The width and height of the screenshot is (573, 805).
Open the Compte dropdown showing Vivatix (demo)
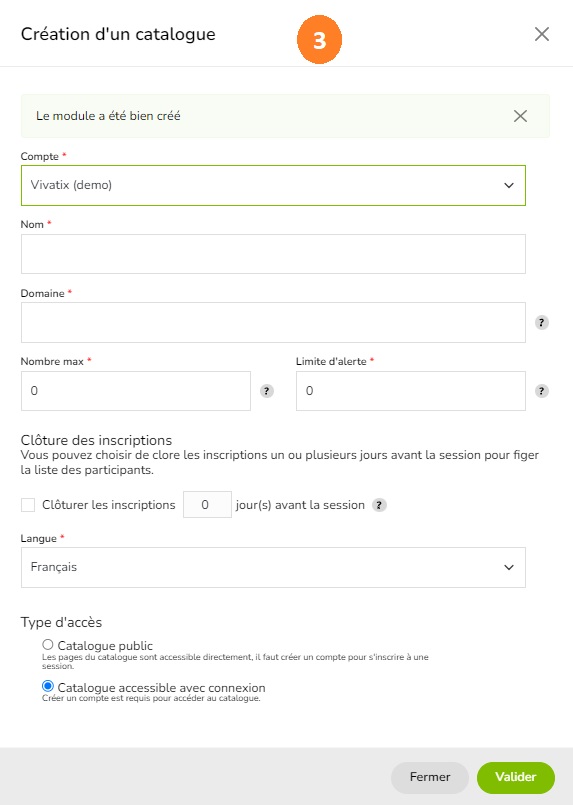tap(273, 185)
